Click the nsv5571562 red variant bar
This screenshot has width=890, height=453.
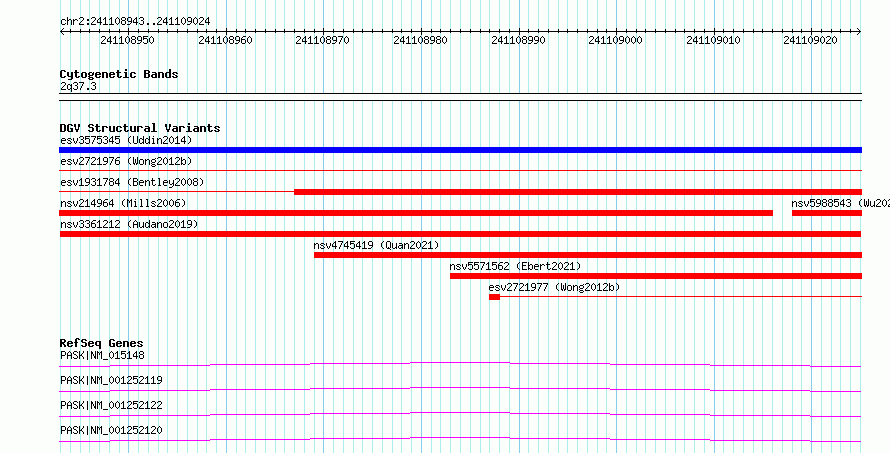pos(656,276)
